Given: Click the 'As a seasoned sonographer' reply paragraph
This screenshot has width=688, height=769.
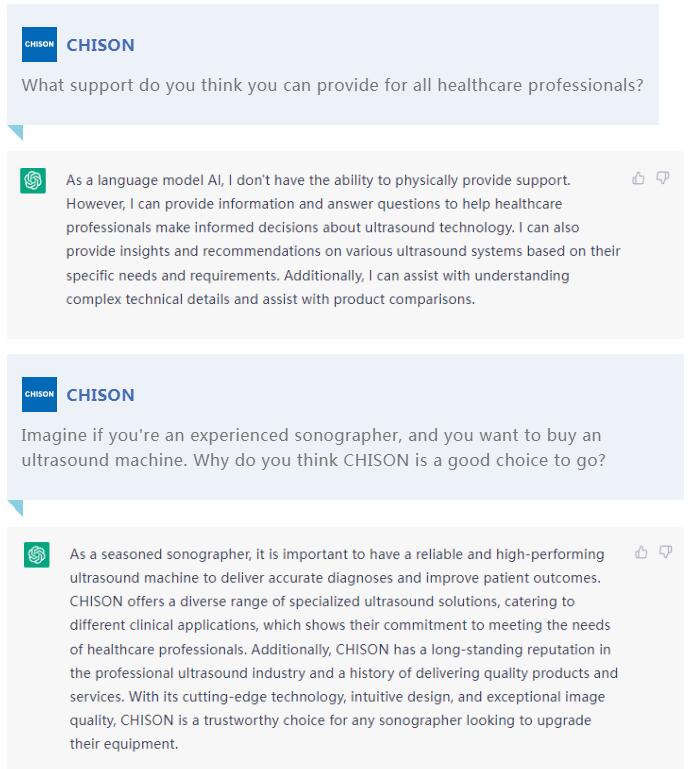Looking at the screenshot, I should (x=344, y=649).
